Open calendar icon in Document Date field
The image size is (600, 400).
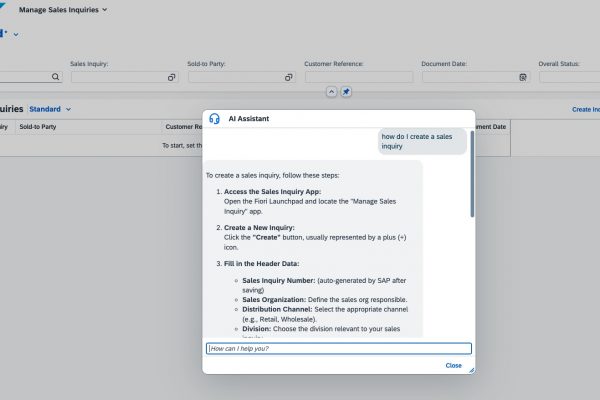tap(523, 77)
